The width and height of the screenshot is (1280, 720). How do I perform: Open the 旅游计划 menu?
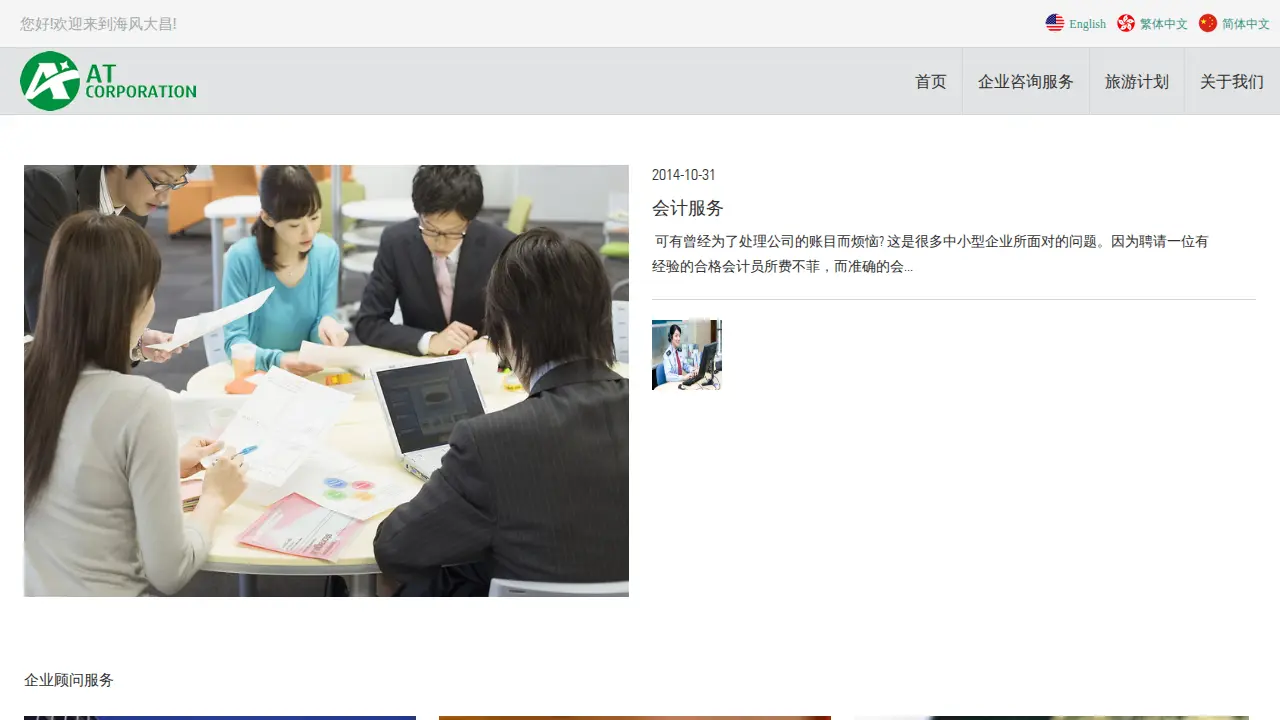coord(1137,81)
